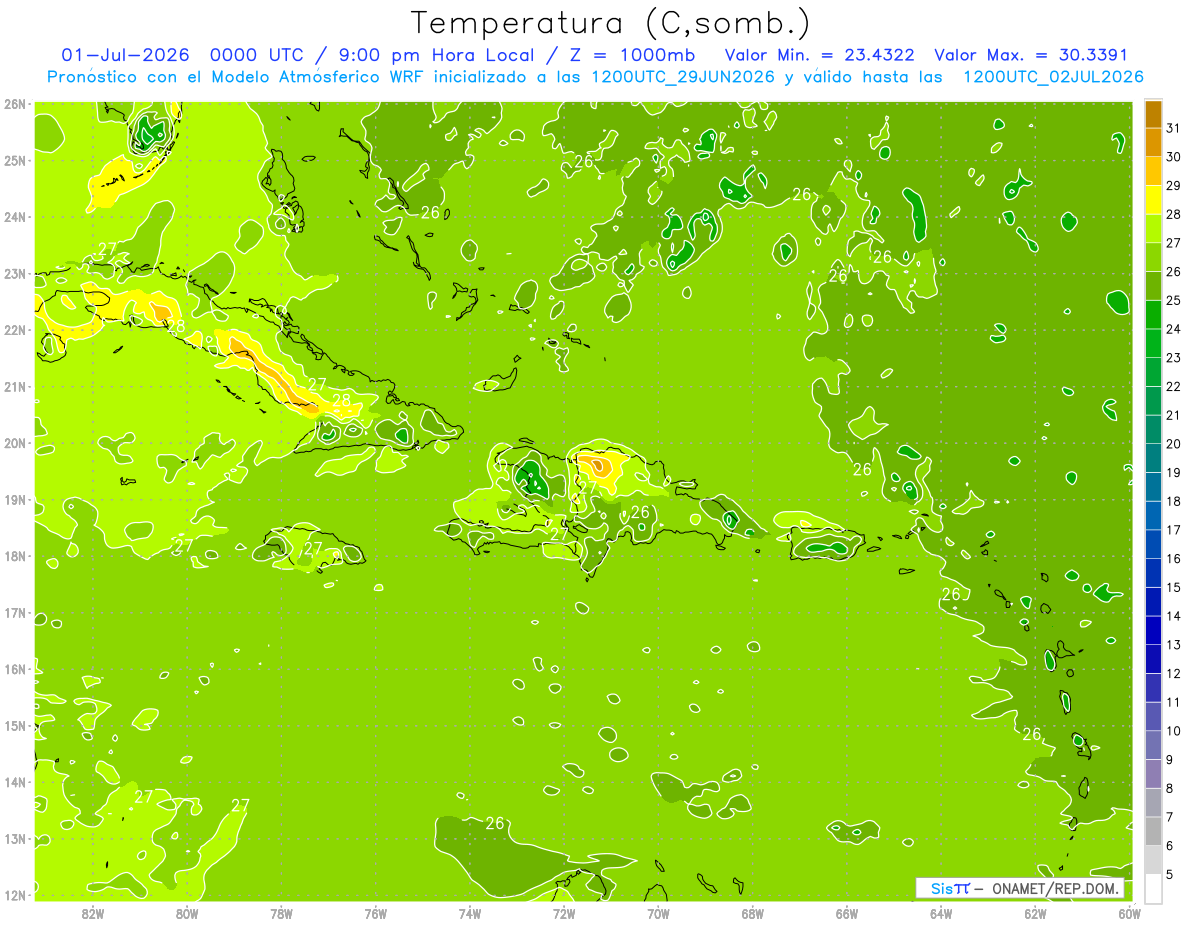Click the 82W longitude axis label
The height and width of the screenshot is (927, 1200).
point(93,914)
